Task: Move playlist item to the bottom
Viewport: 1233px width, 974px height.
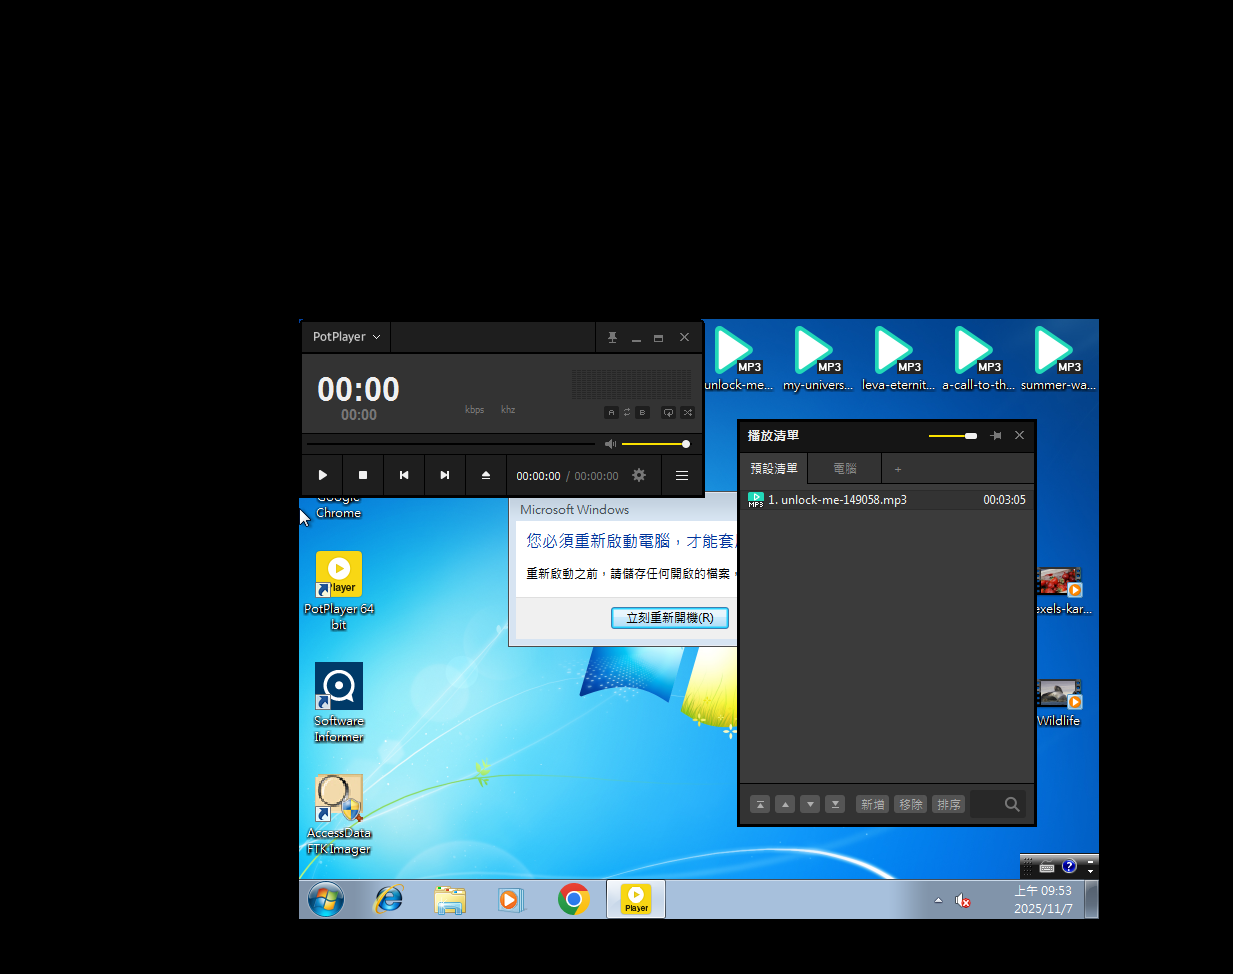Action: pyautogui.click(x=835, y=804)
